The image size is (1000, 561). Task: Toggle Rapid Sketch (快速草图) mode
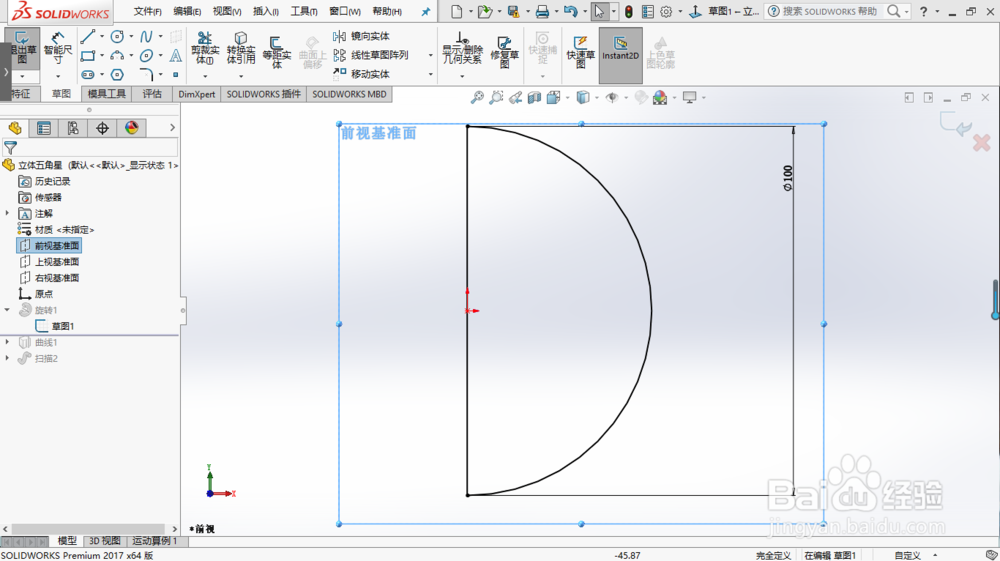point(579,48)
